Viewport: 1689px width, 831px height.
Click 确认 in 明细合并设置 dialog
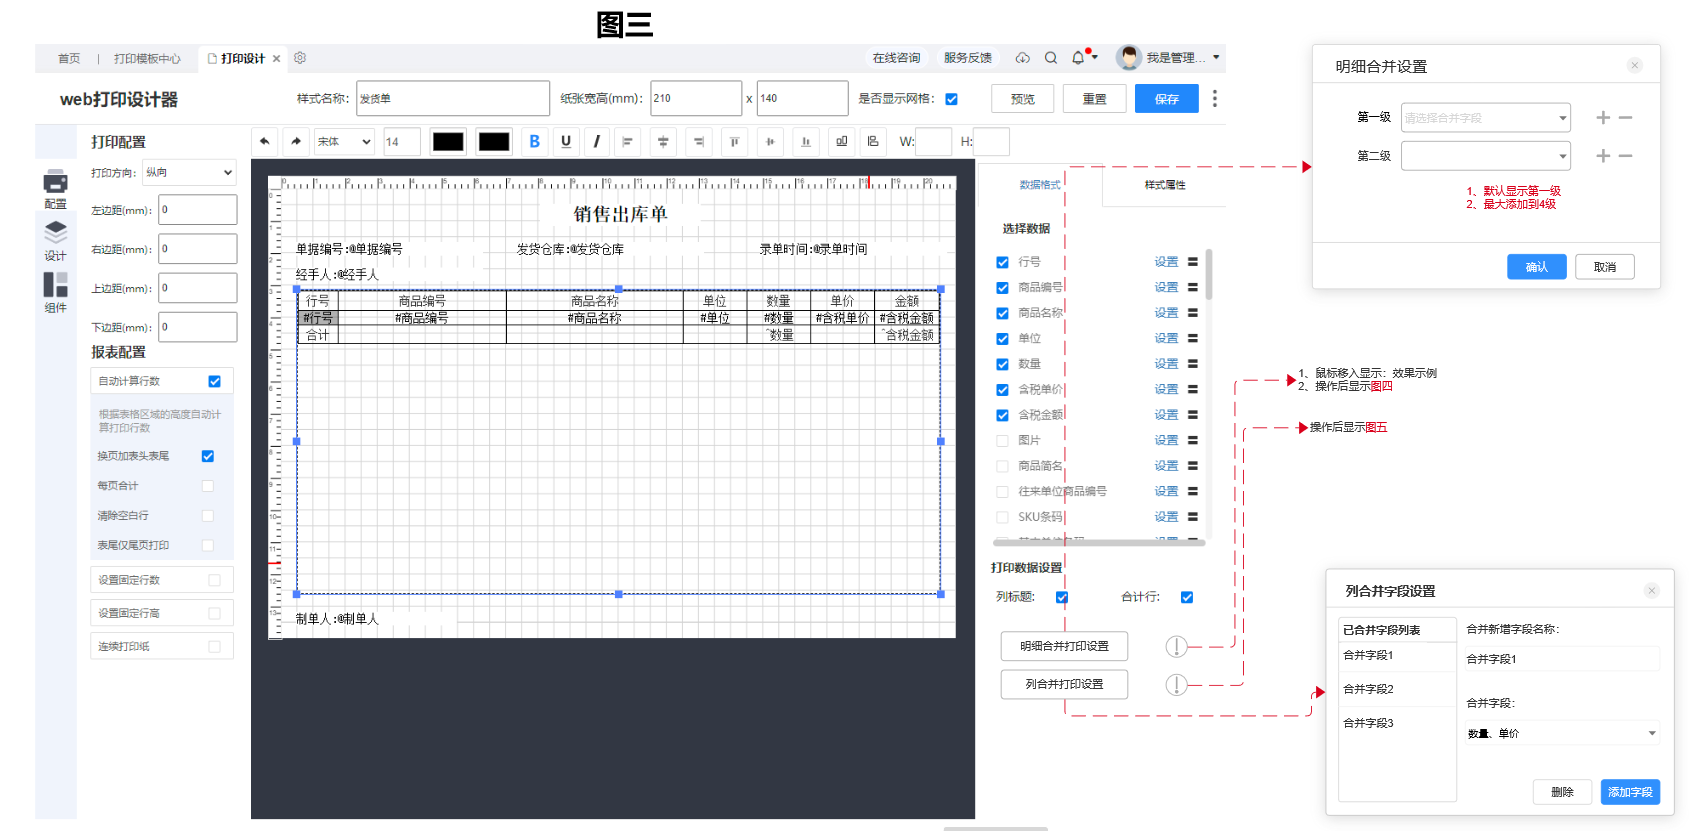(x=1537, y=267)
